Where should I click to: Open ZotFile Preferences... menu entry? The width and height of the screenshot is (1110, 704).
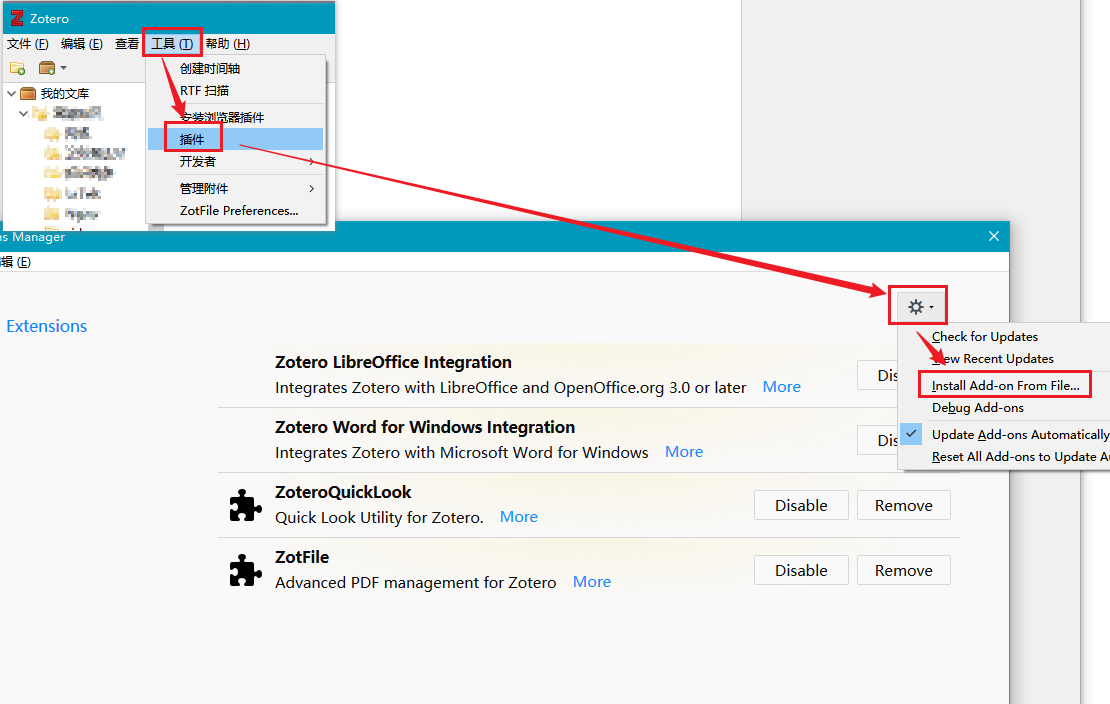click(239, 210)
